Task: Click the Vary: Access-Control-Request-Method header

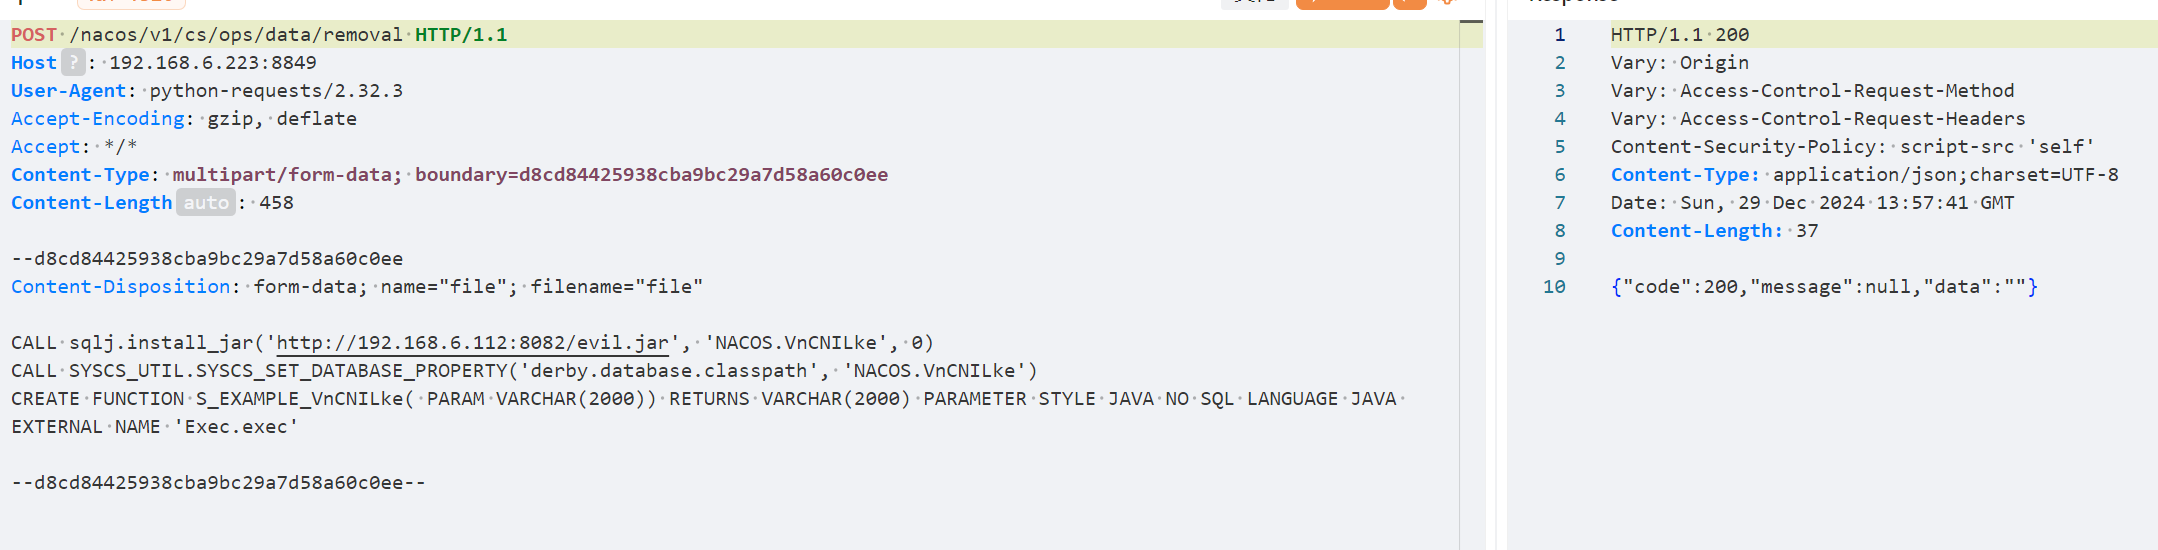Action: point(1813,90)
